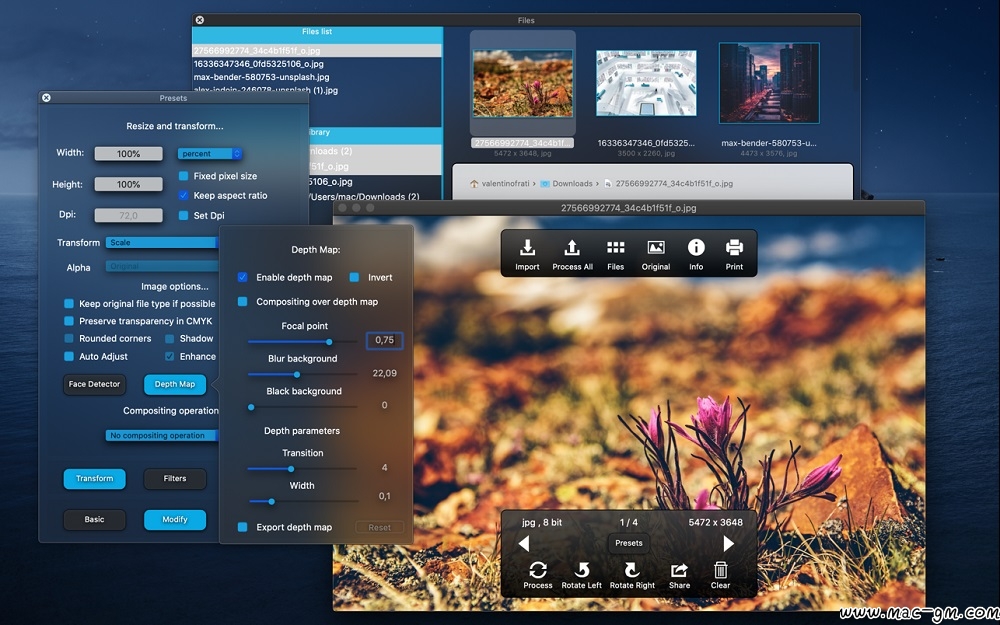Switch to the Transform section in Presets
This screenshot has width=1000, height=625.
click(x=94, y=479)
